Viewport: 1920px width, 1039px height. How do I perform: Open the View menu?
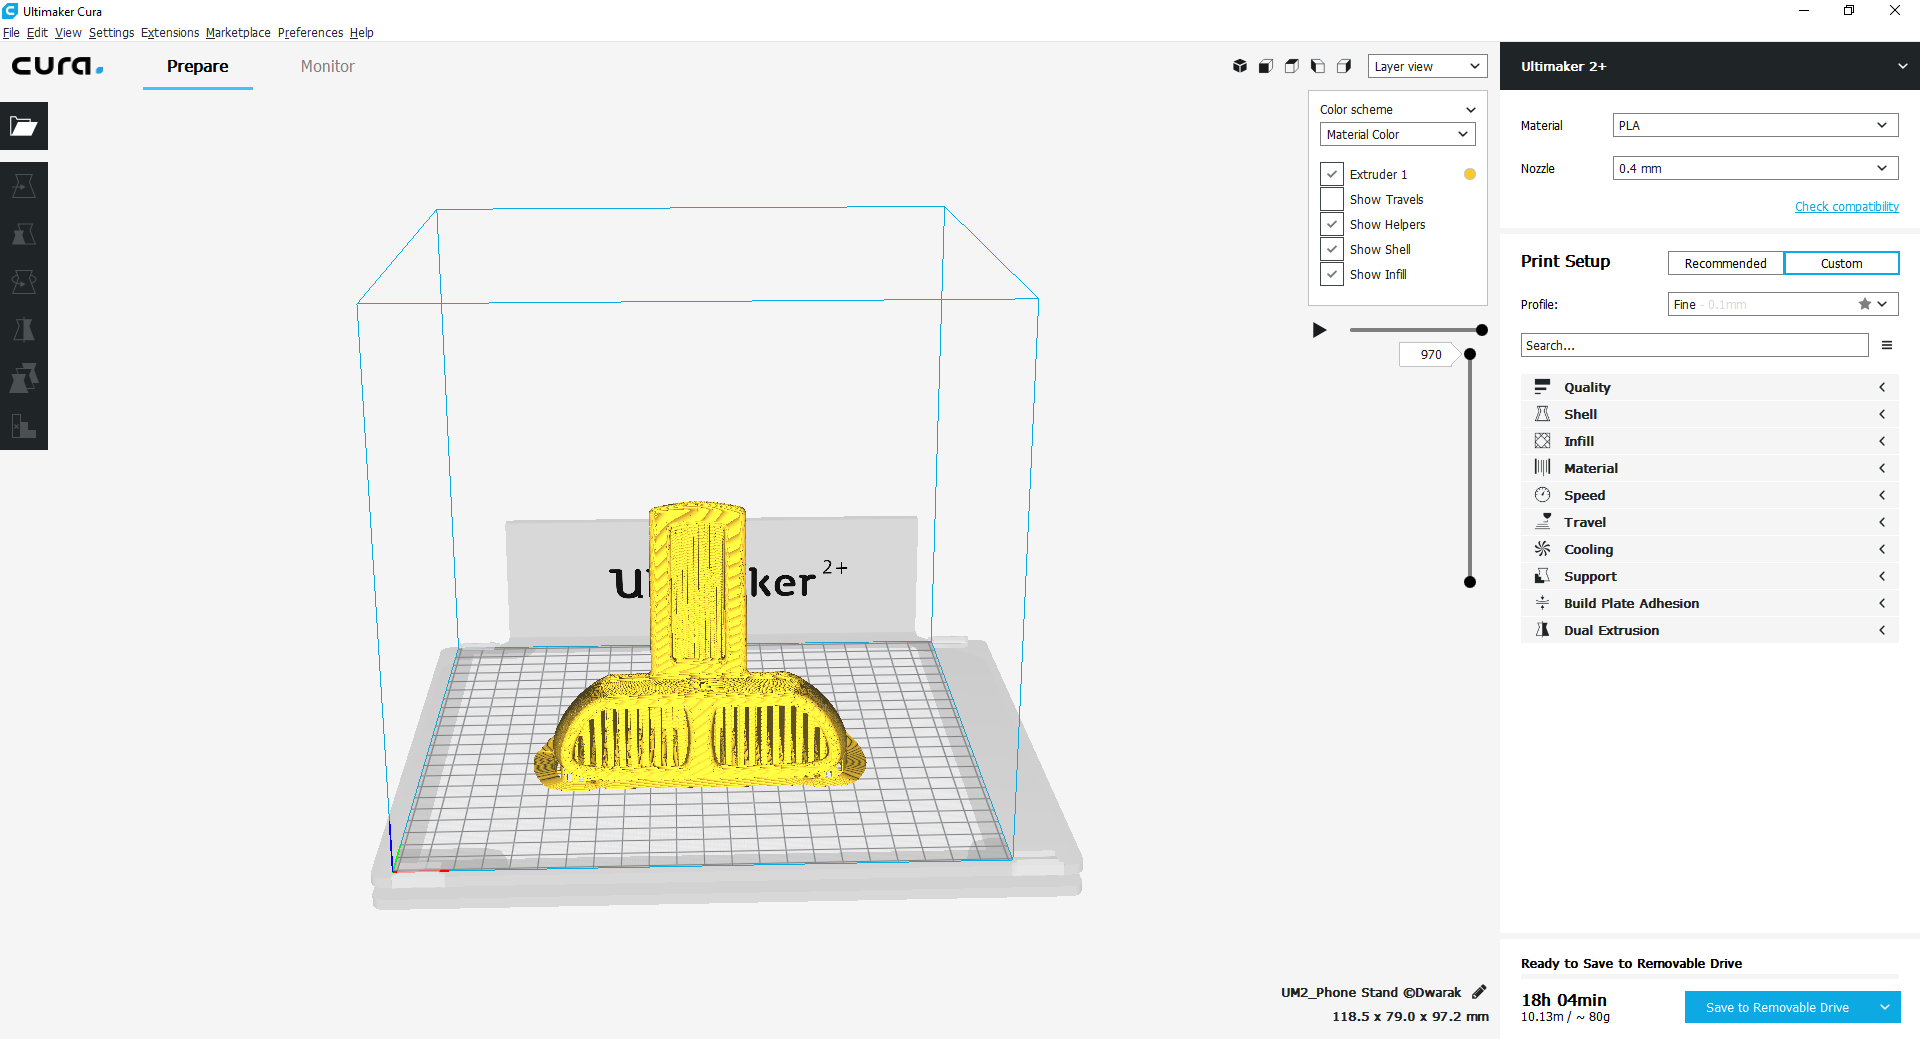tap(68, 32)
